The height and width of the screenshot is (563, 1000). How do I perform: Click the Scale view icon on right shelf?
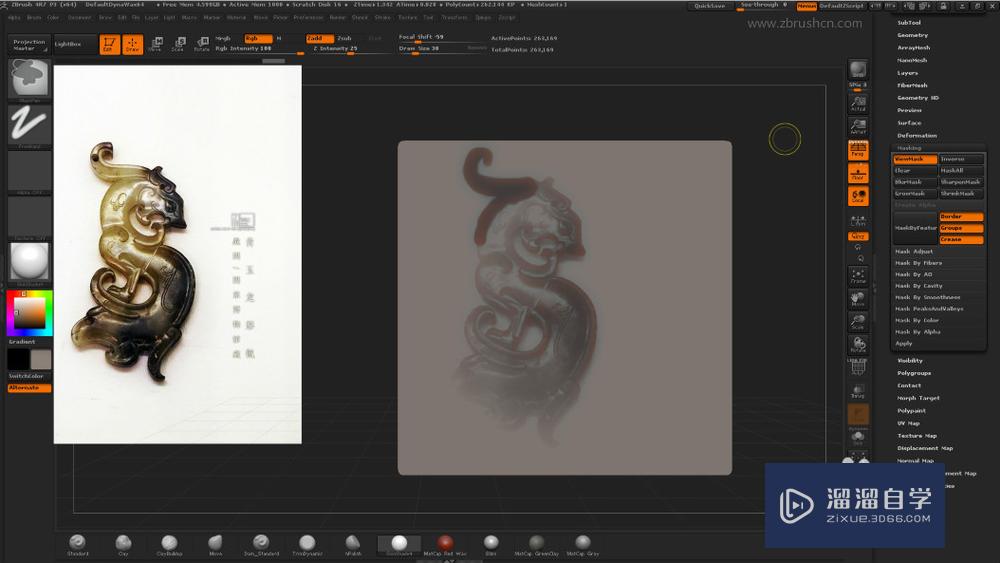point(858,322)
